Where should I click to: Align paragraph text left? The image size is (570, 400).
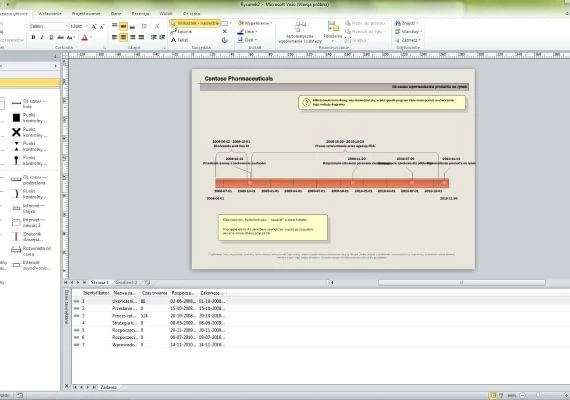(115, 37)
